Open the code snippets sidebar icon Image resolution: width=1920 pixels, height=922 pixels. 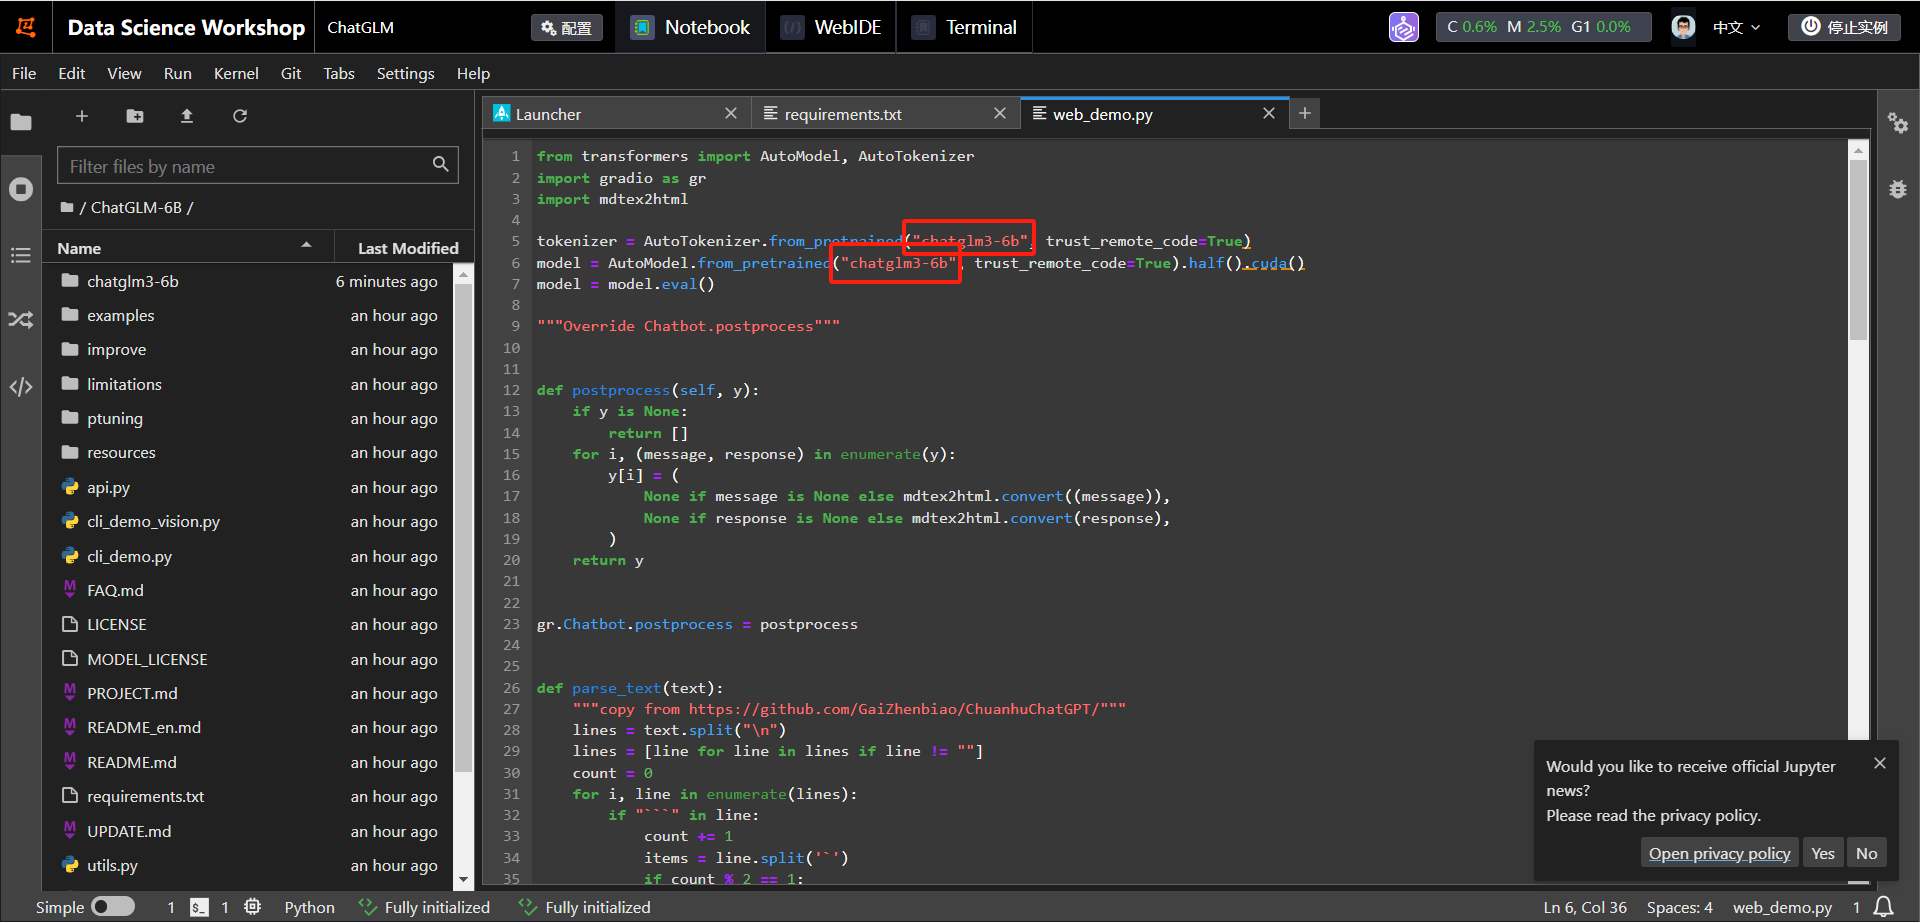[x=21, y=386]
